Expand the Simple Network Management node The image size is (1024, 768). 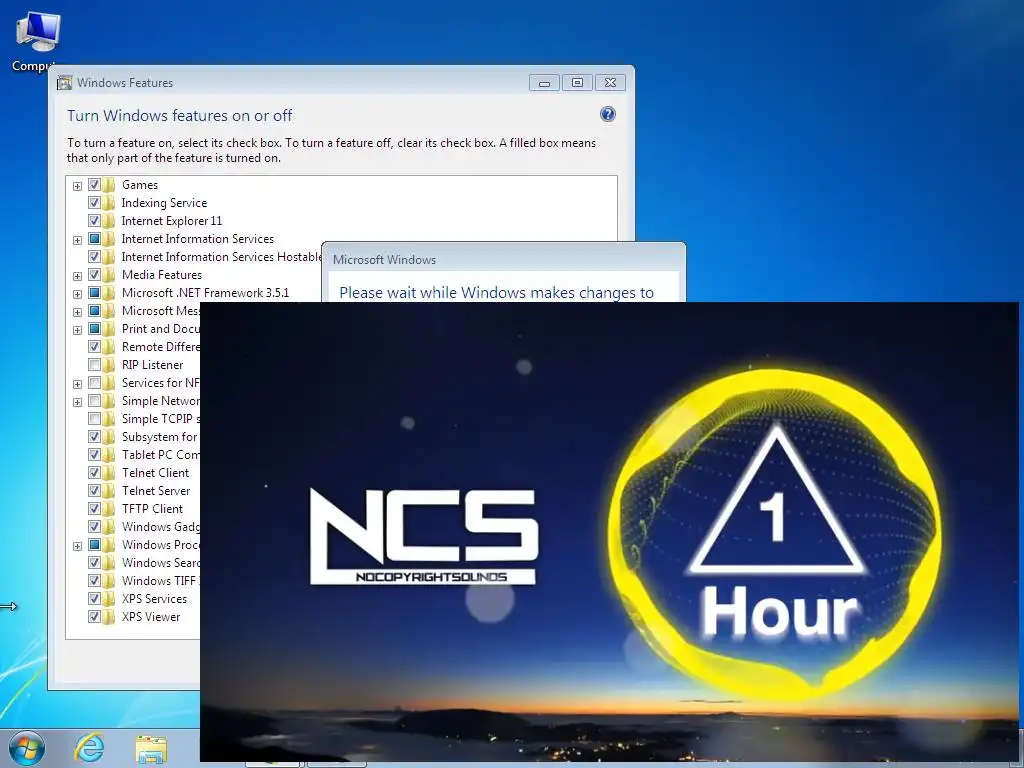coord(77,402)
